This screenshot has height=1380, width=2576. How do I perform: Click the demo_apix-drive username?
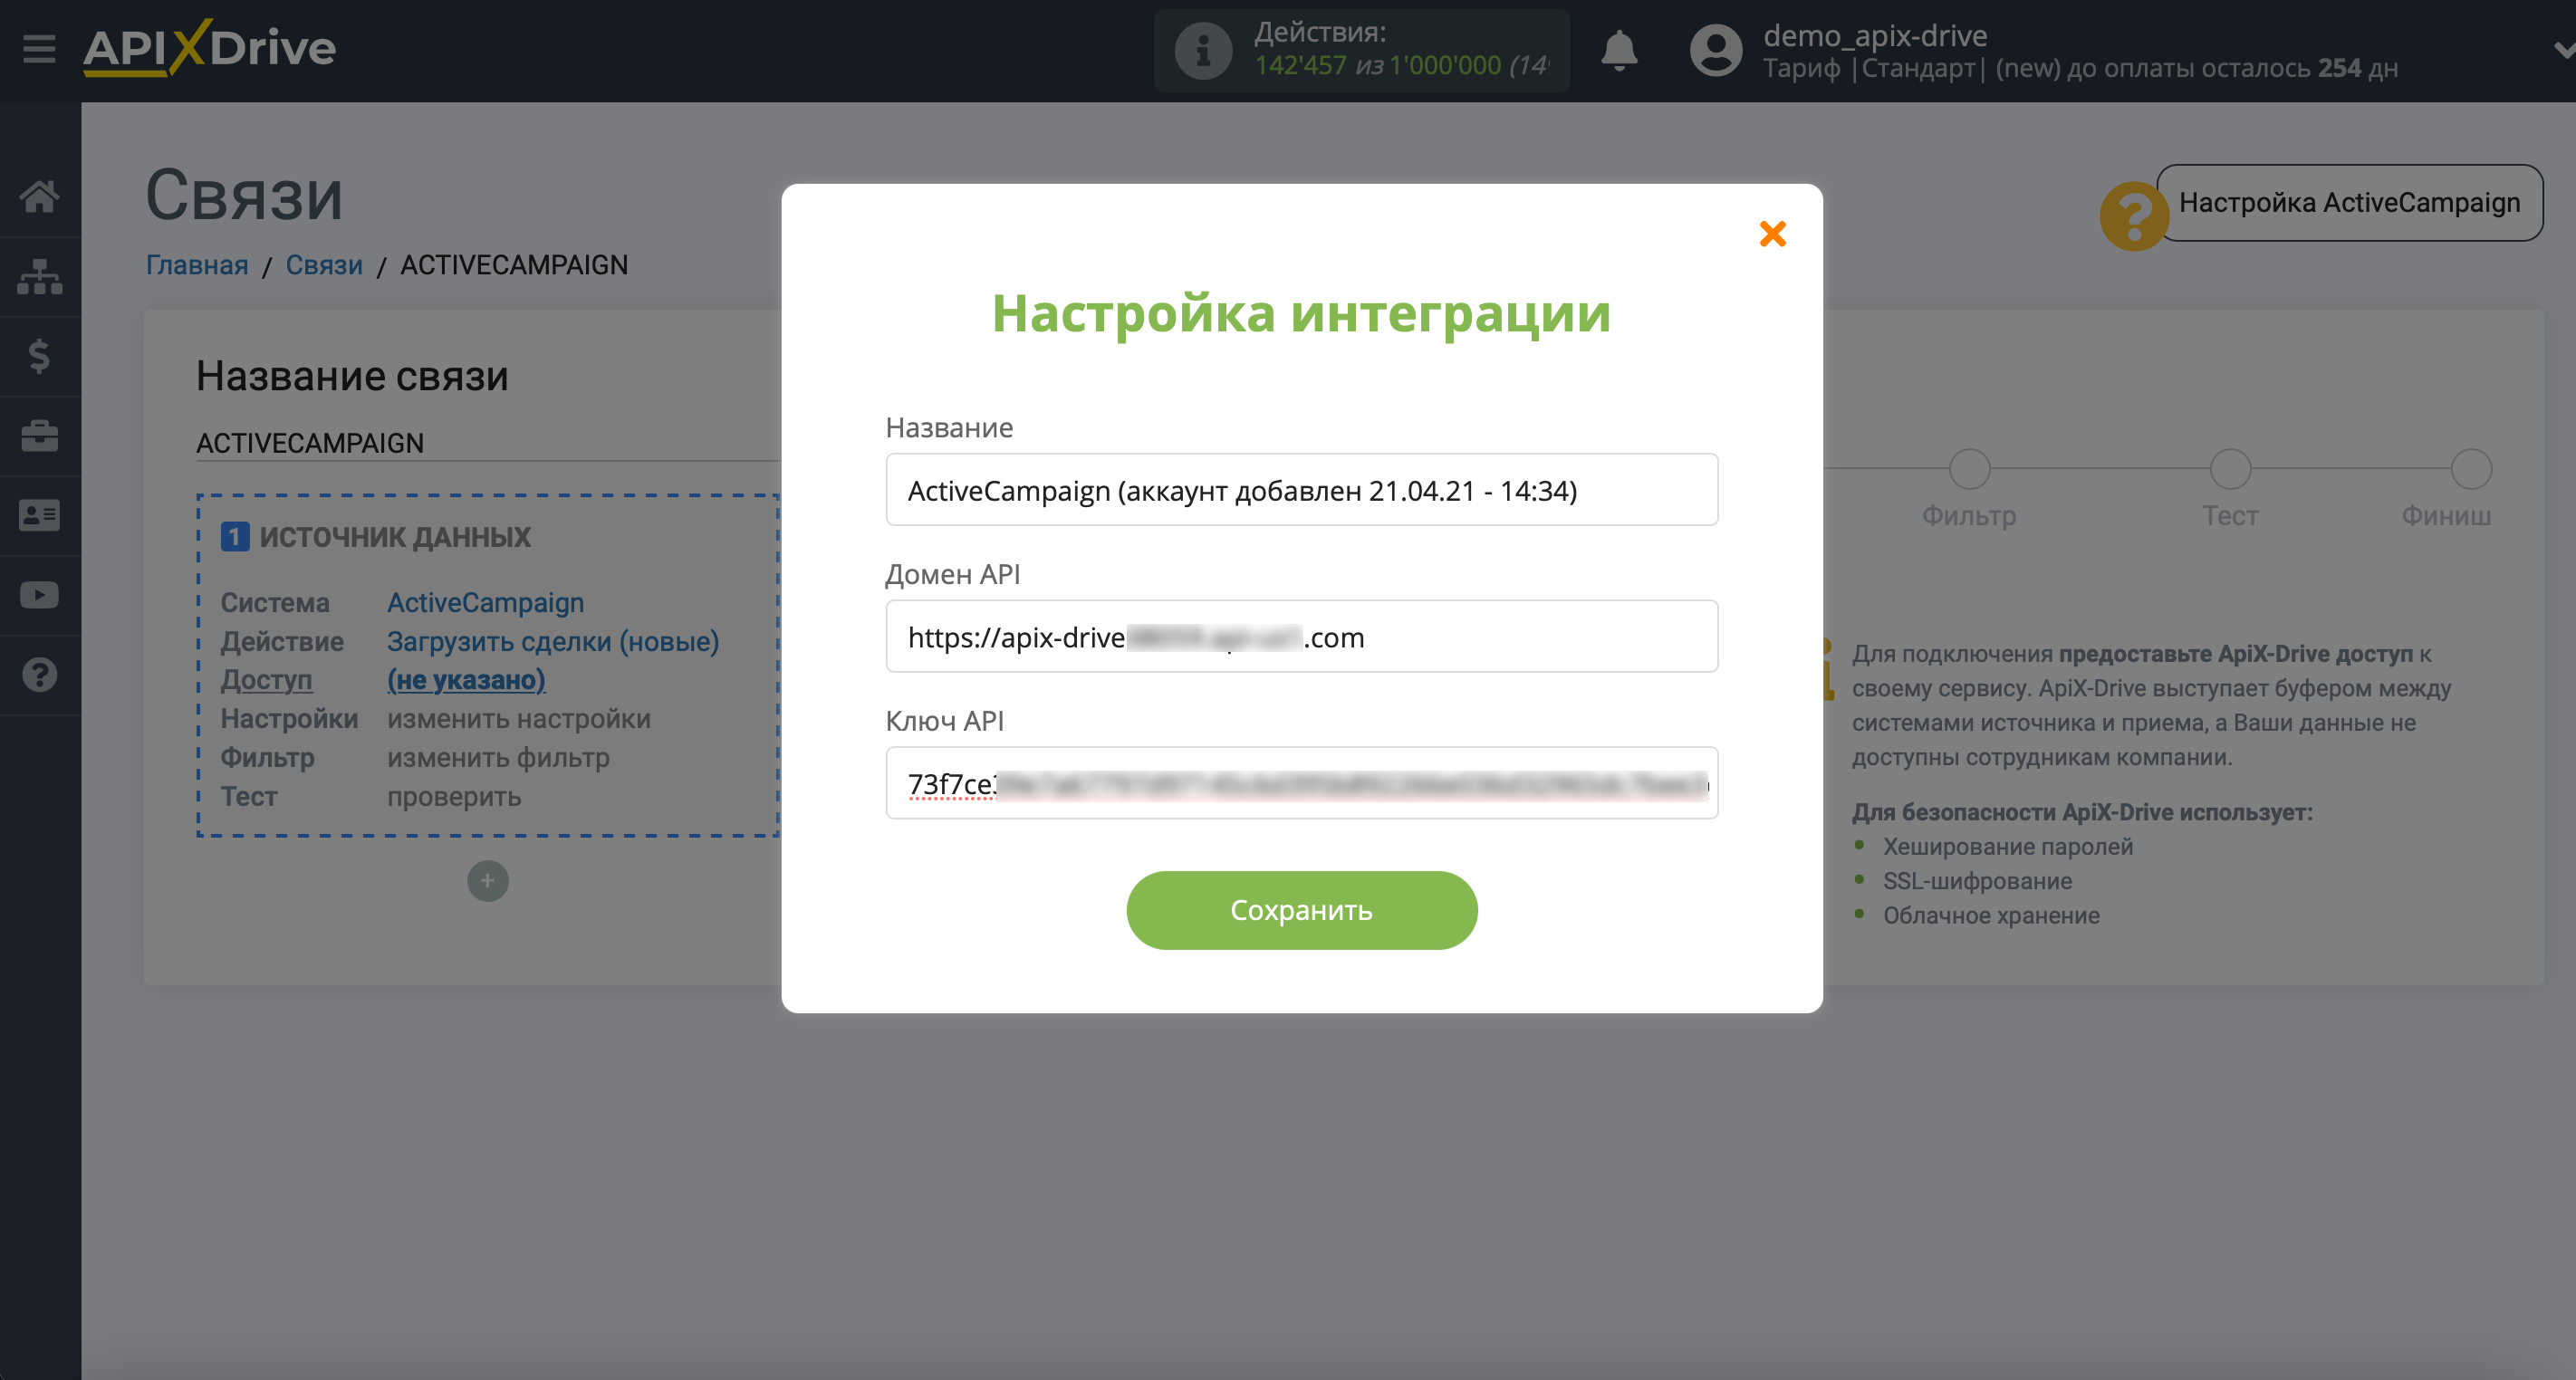click(1875, 36)
